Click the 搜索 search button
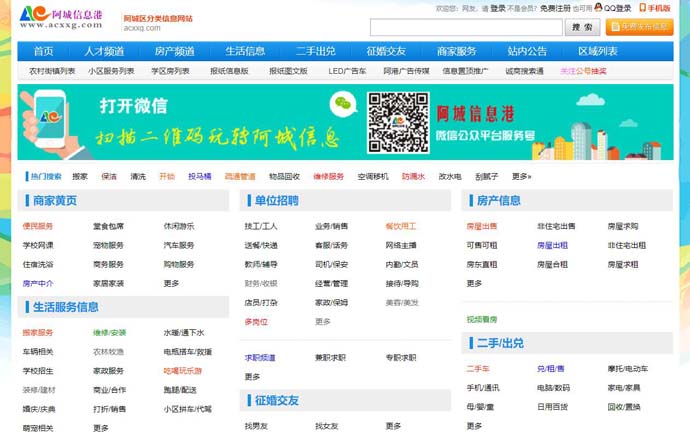 582,27
